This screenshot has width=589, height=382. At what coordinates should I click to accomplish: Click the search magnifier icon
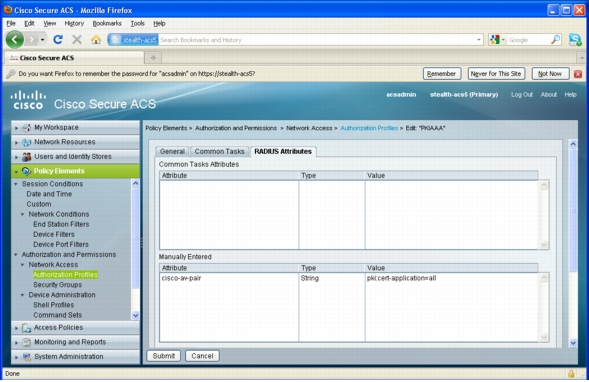point(555,40)
